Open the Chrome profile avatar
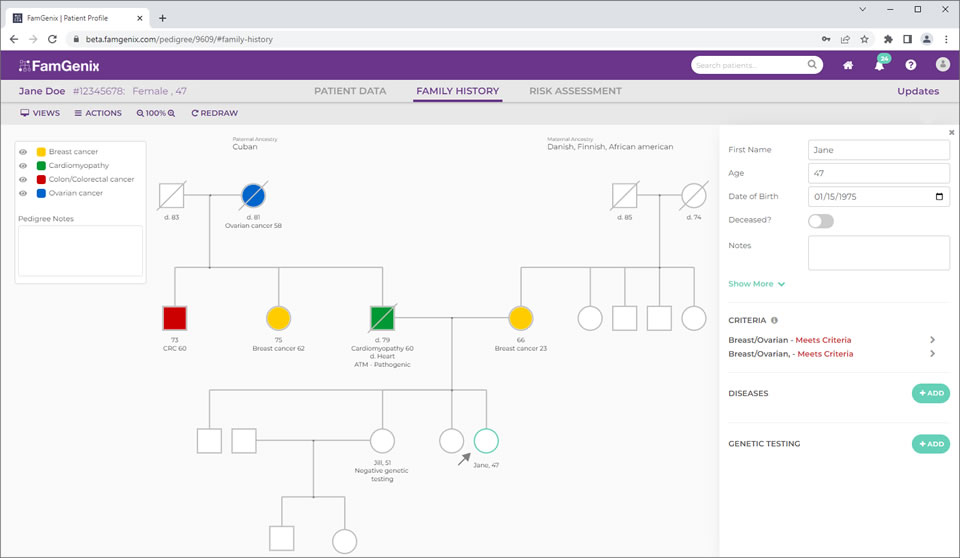960x558 pixels. 927,39
